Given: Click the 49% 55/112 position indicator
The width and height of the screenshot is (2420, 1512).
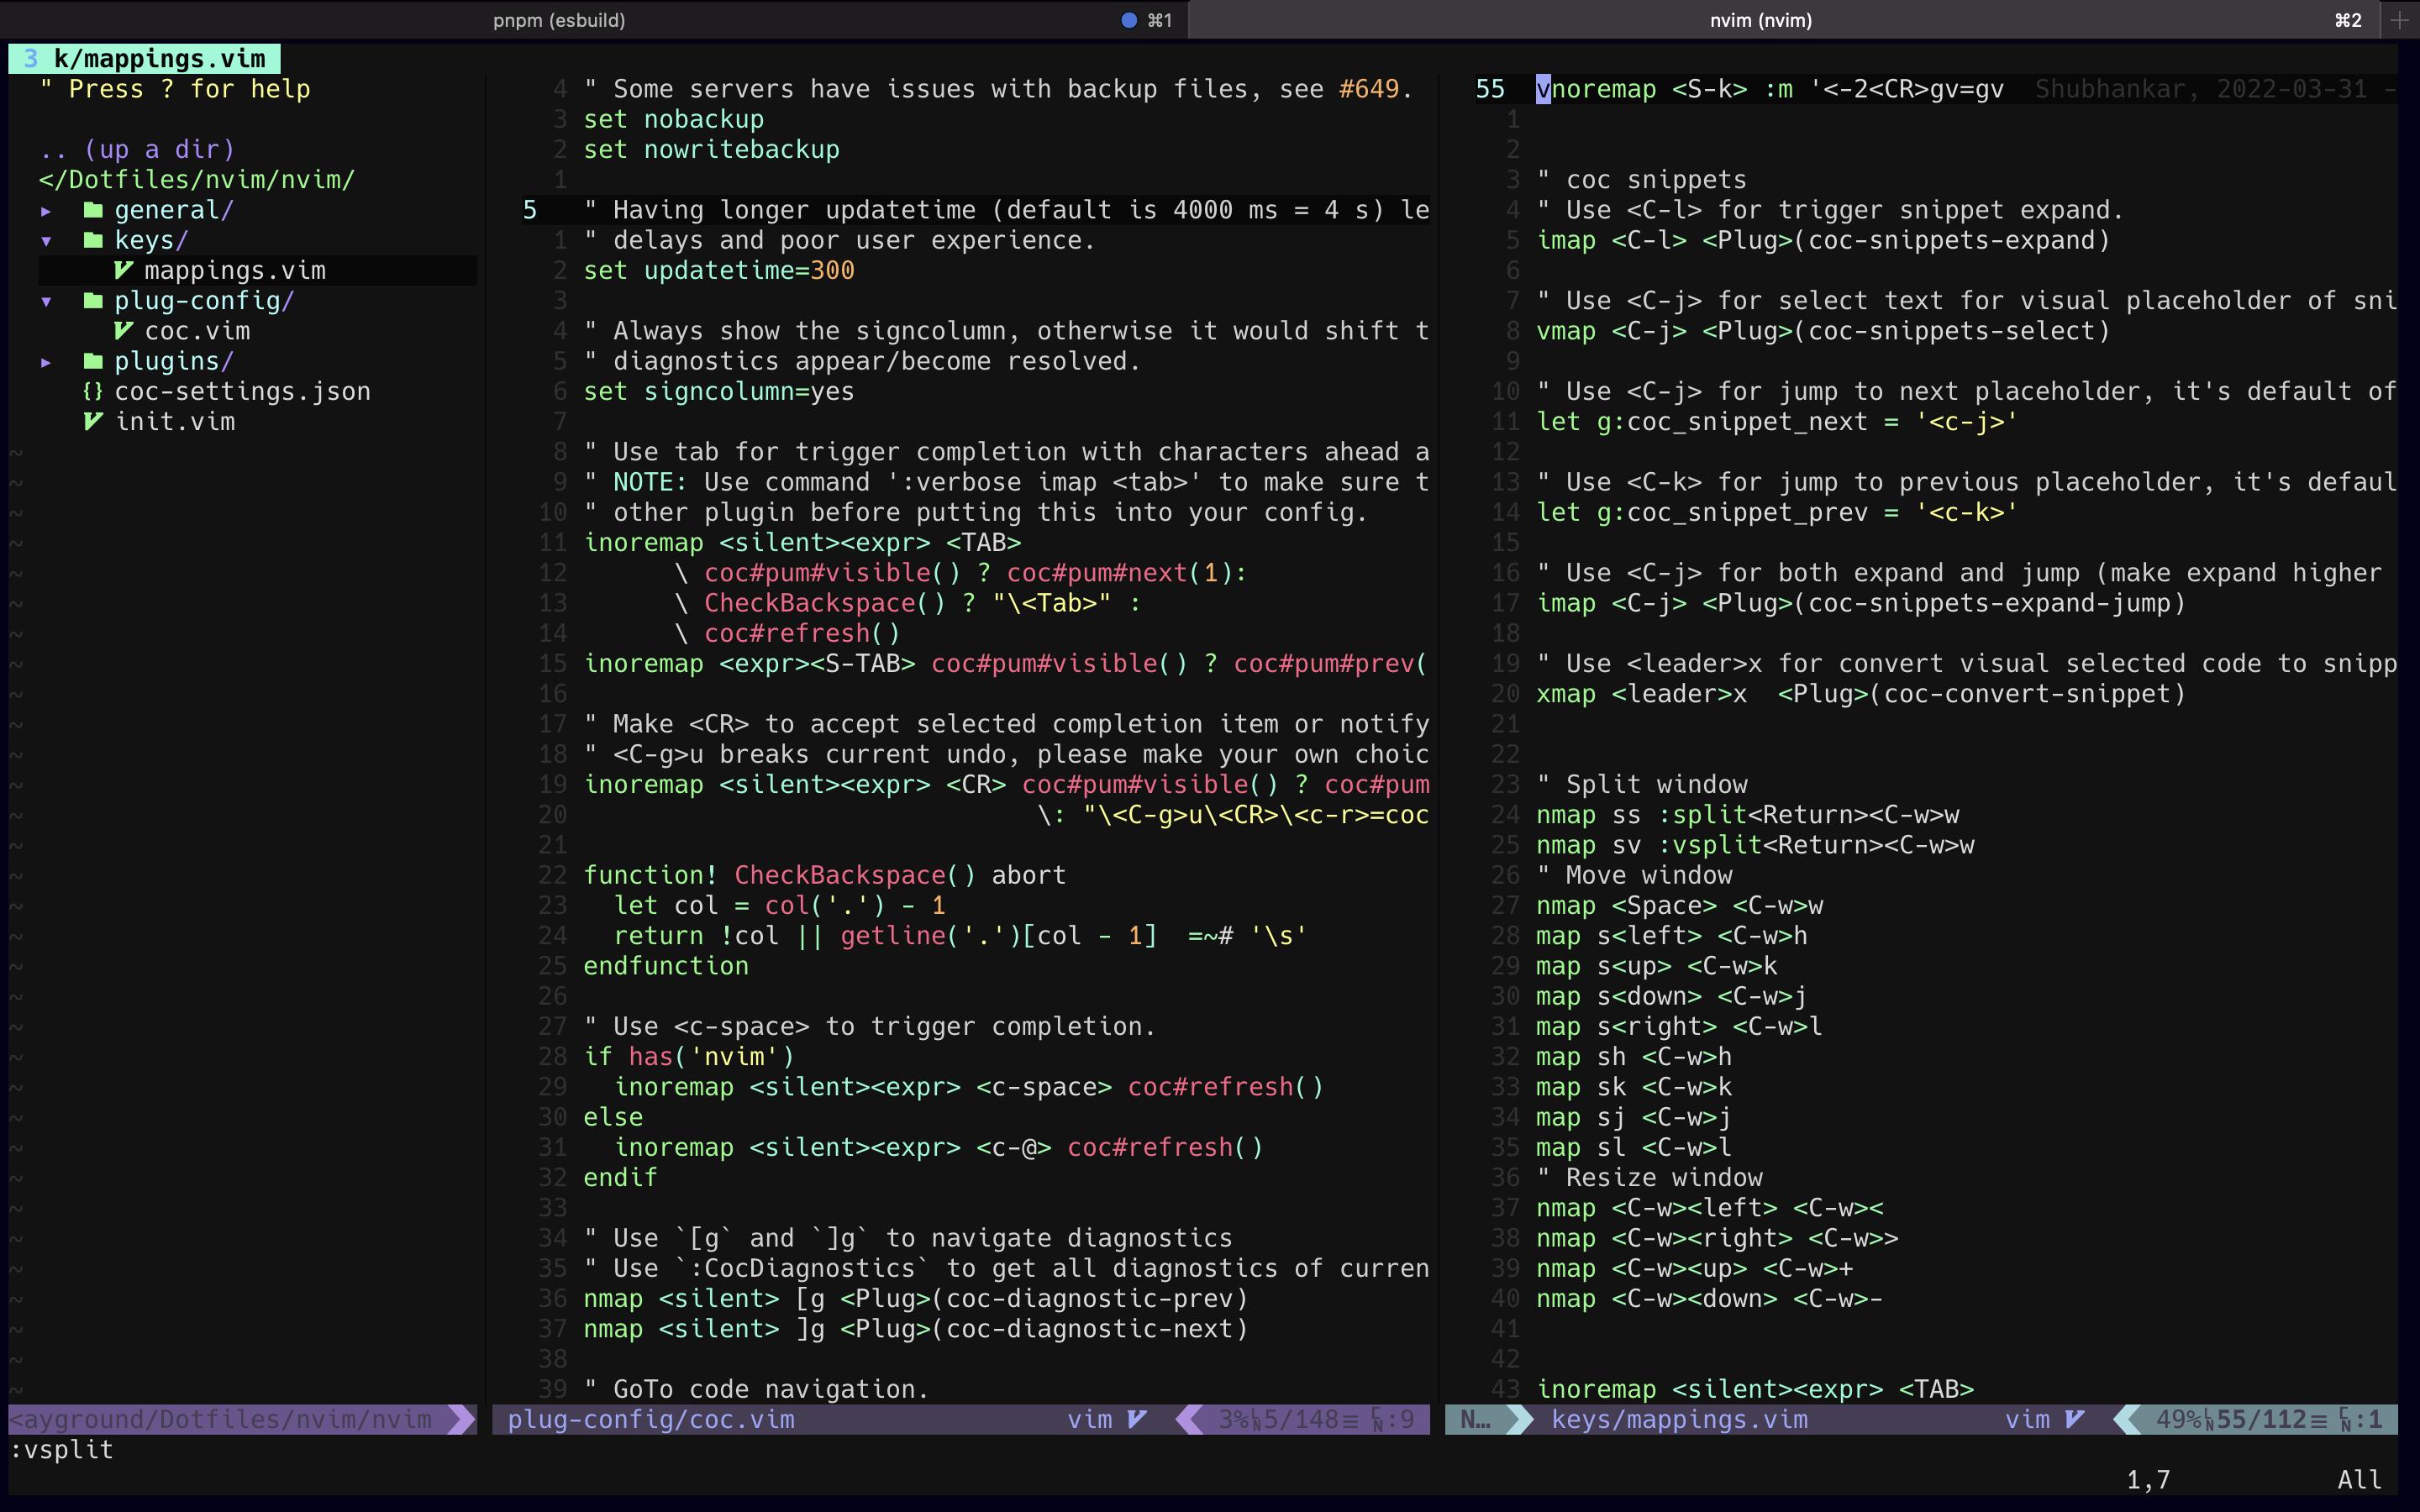Looking at the screenshot, I should click(x=2268, y=1419).
